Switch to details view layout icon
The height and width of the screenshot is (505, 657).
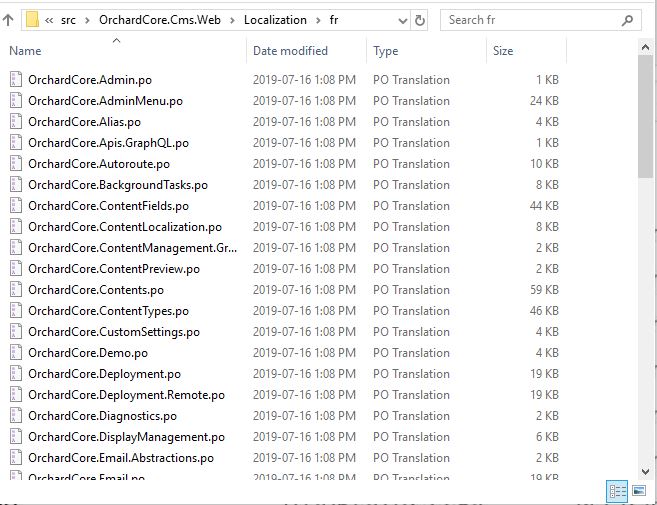click(x=618, y=491)
